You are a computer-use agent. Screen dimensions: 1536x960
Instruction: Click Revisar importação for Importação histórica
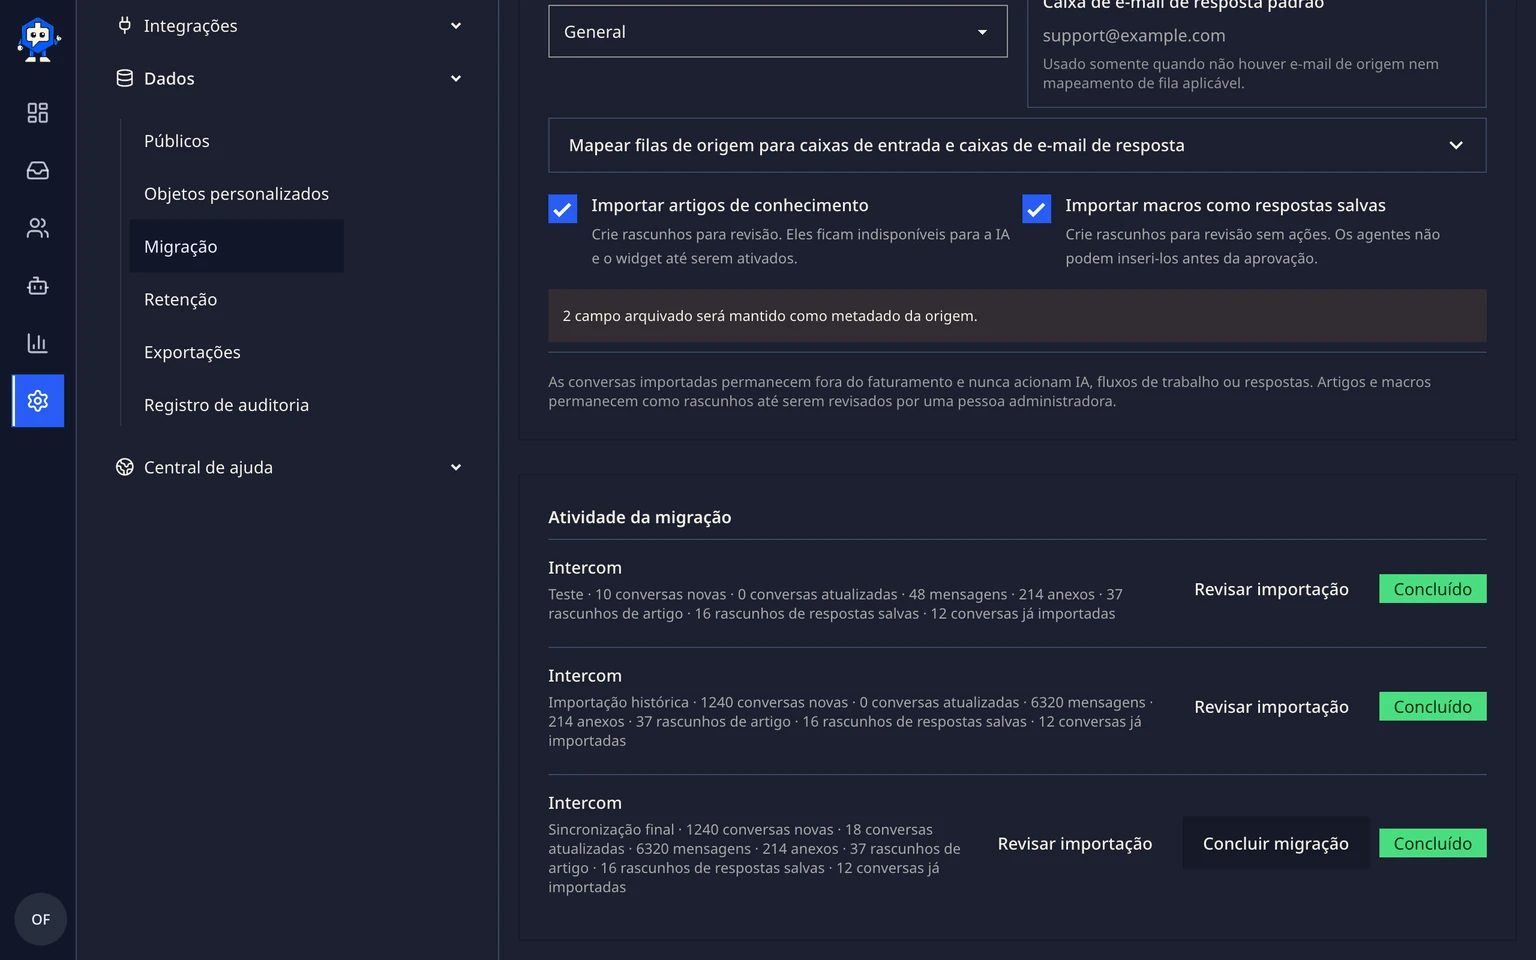pyautogui.click(x=1271, y=706)
